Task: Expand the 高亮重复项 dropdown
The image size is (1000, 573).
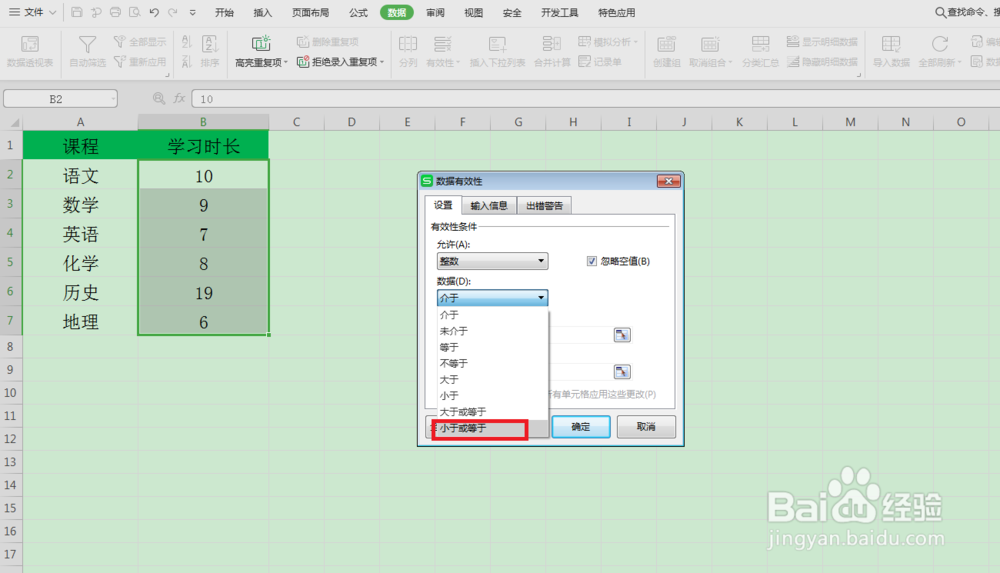Action: coord(286,63)
